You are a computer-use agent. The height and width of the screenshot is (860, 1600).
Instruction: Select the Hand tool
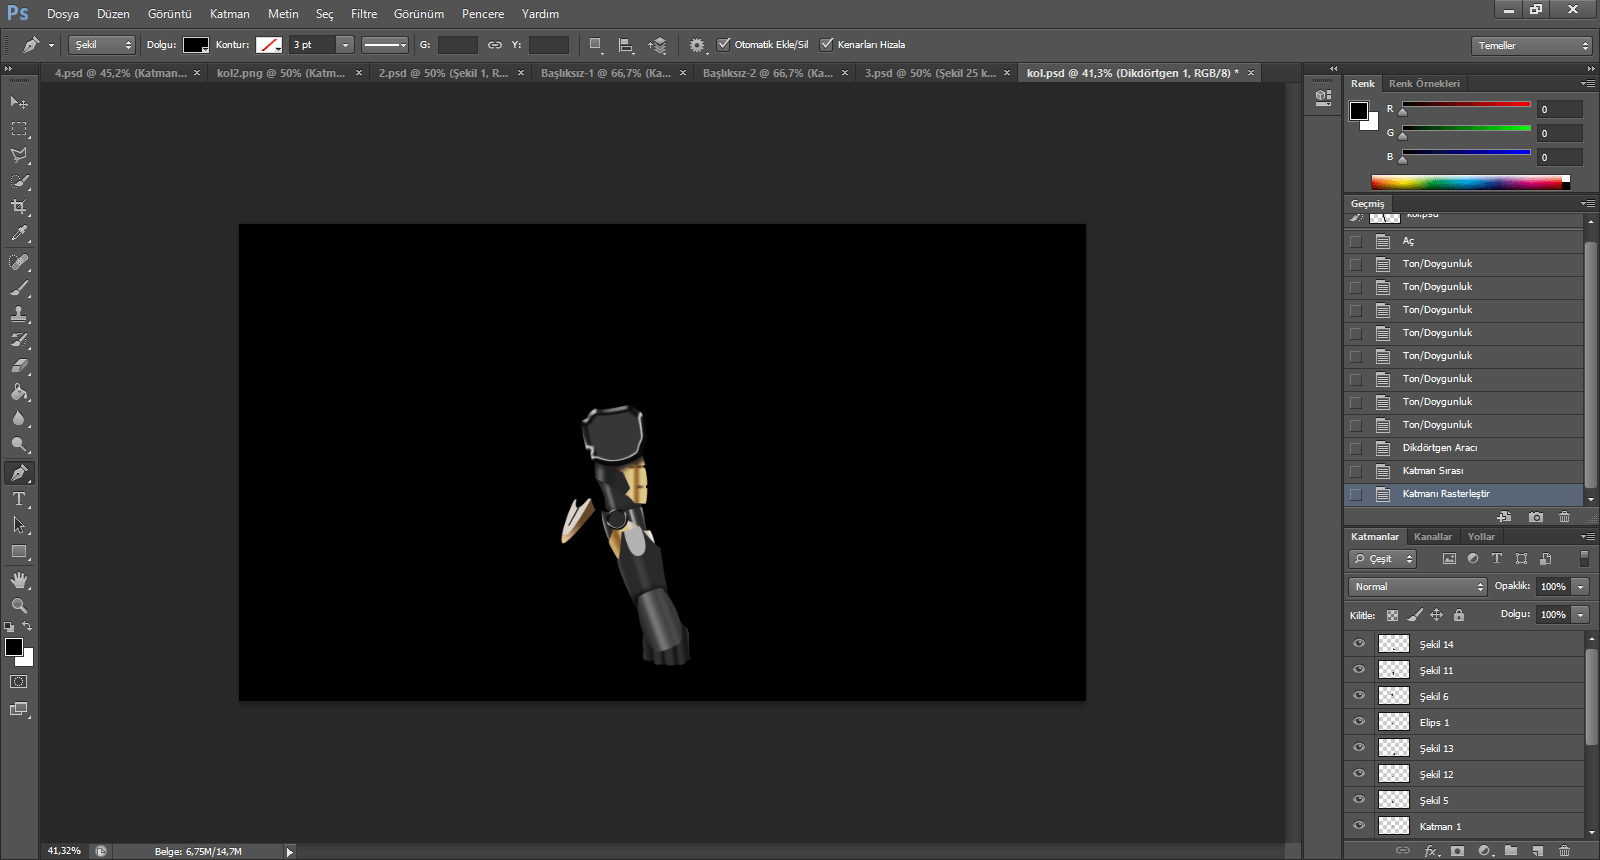point(19,580)
